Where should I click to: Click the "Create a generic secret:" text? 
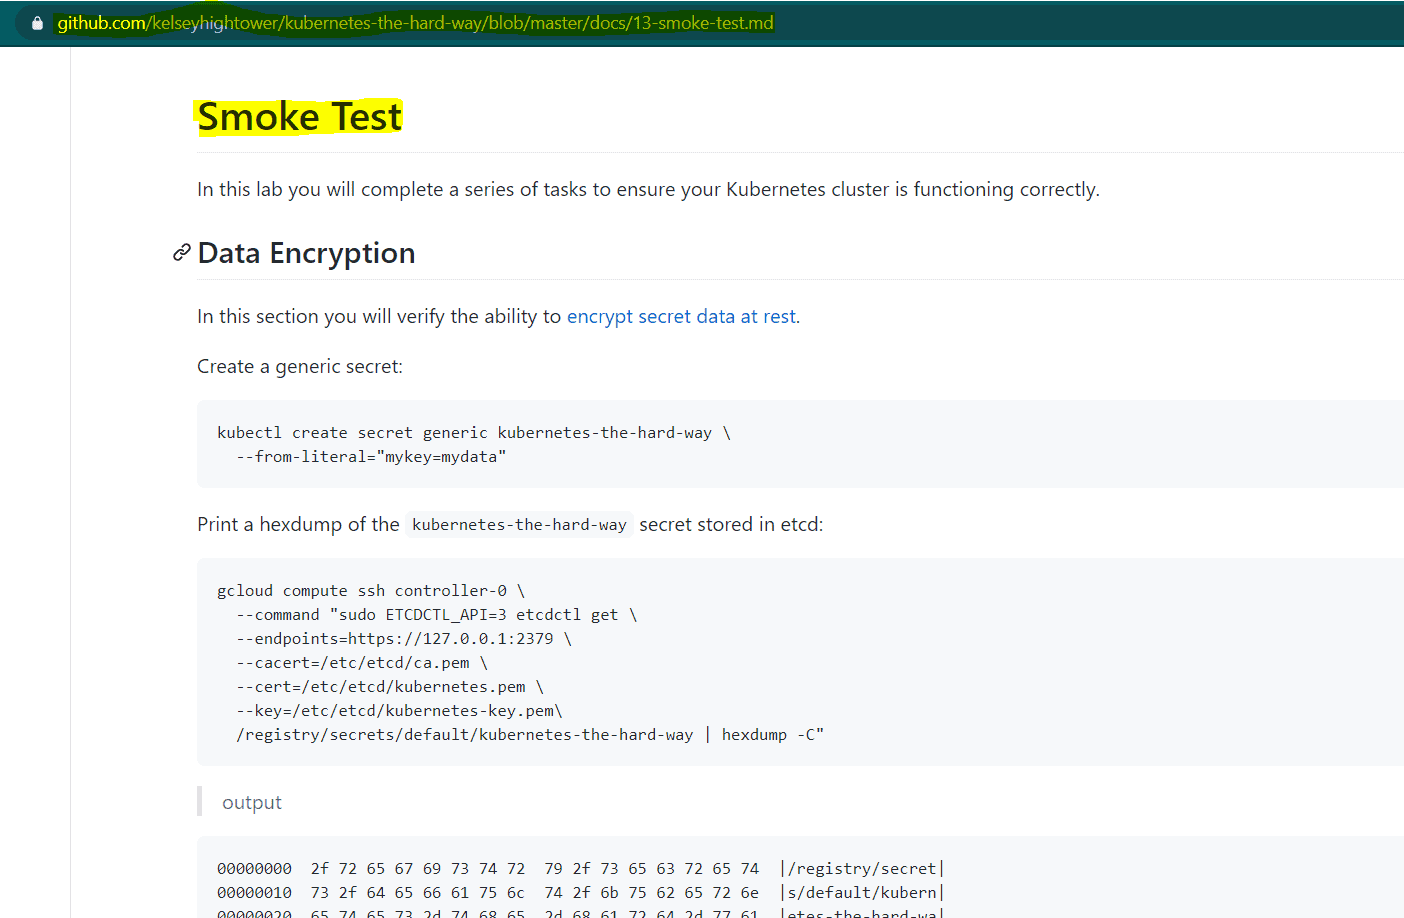299,366
